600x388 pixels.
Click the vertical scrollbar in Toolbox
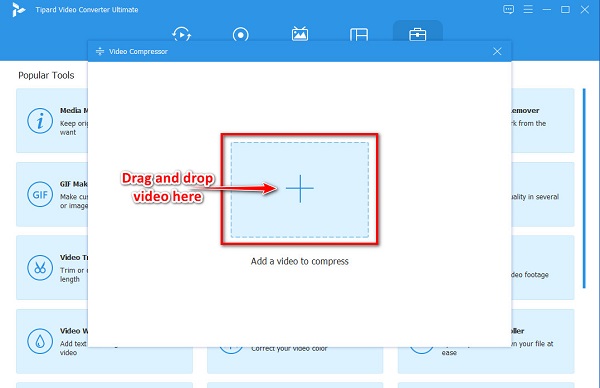[x=584, y=188]
